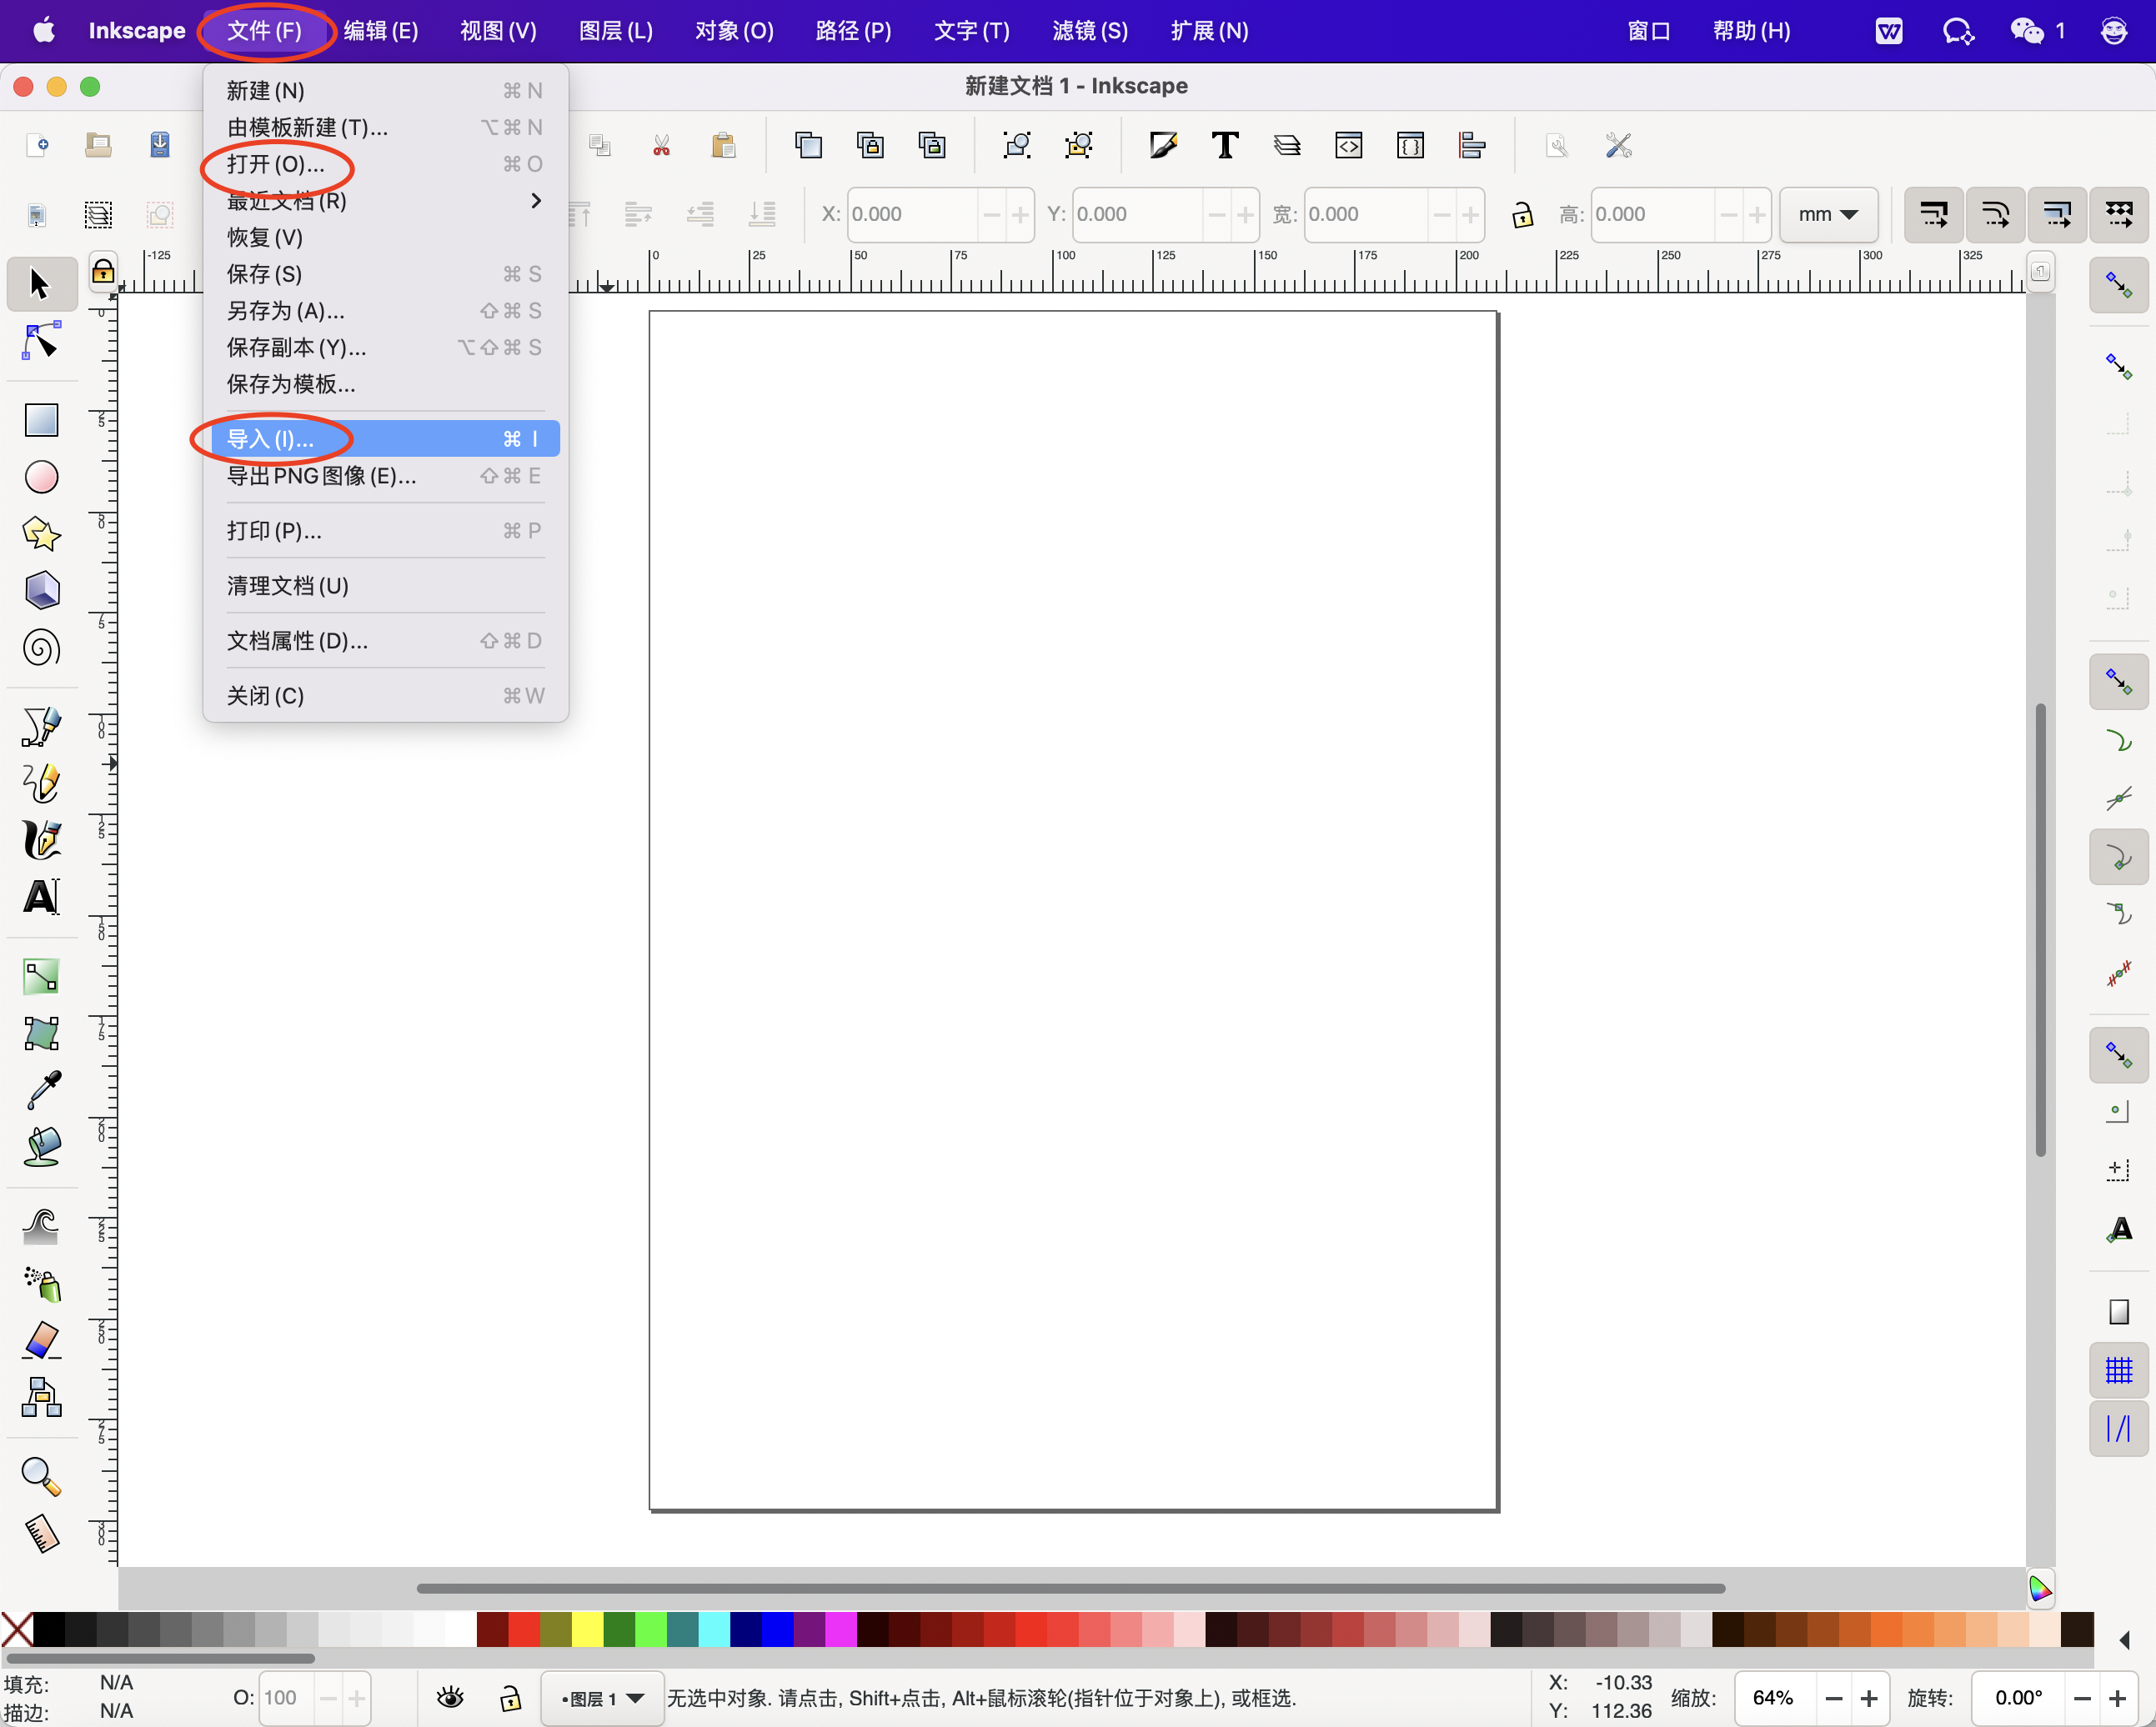This screenshot has height=1727, width=2156.
Task: Click the no-color X swatch
Action: point(17,1629)
